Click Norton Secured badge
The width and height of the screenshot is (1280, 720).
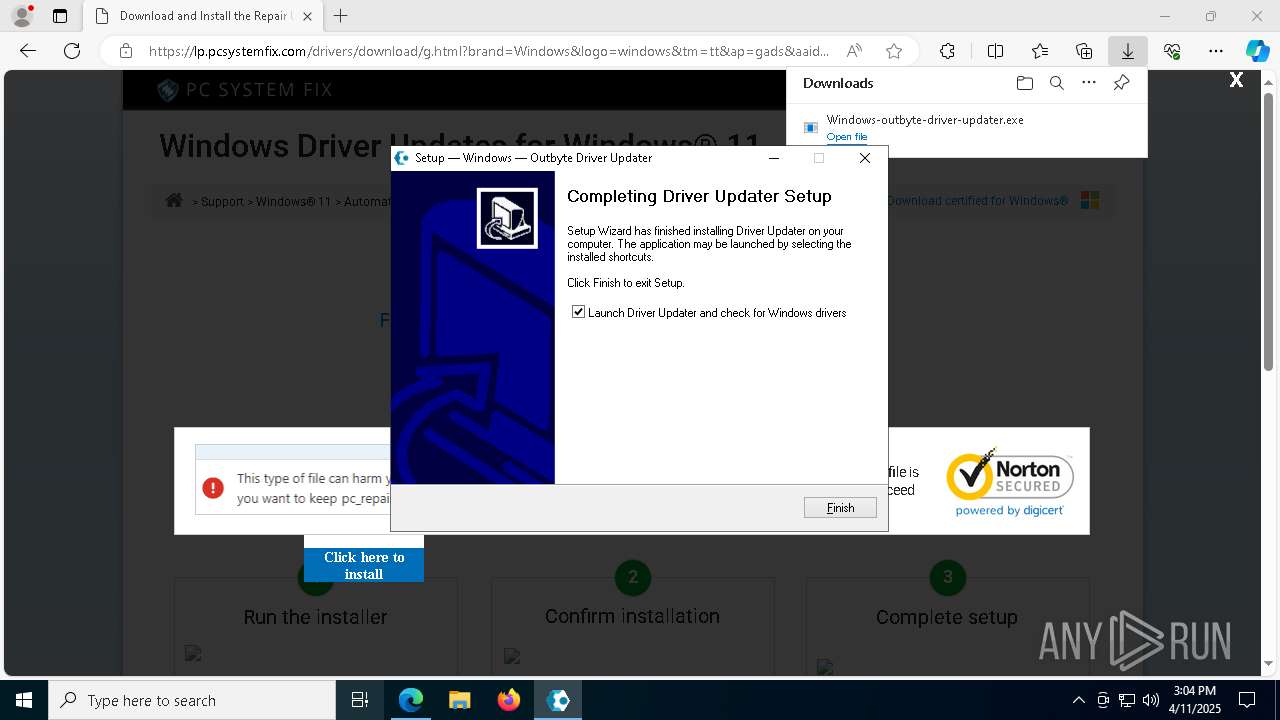pyautogui.click(x=1009, y=482)
